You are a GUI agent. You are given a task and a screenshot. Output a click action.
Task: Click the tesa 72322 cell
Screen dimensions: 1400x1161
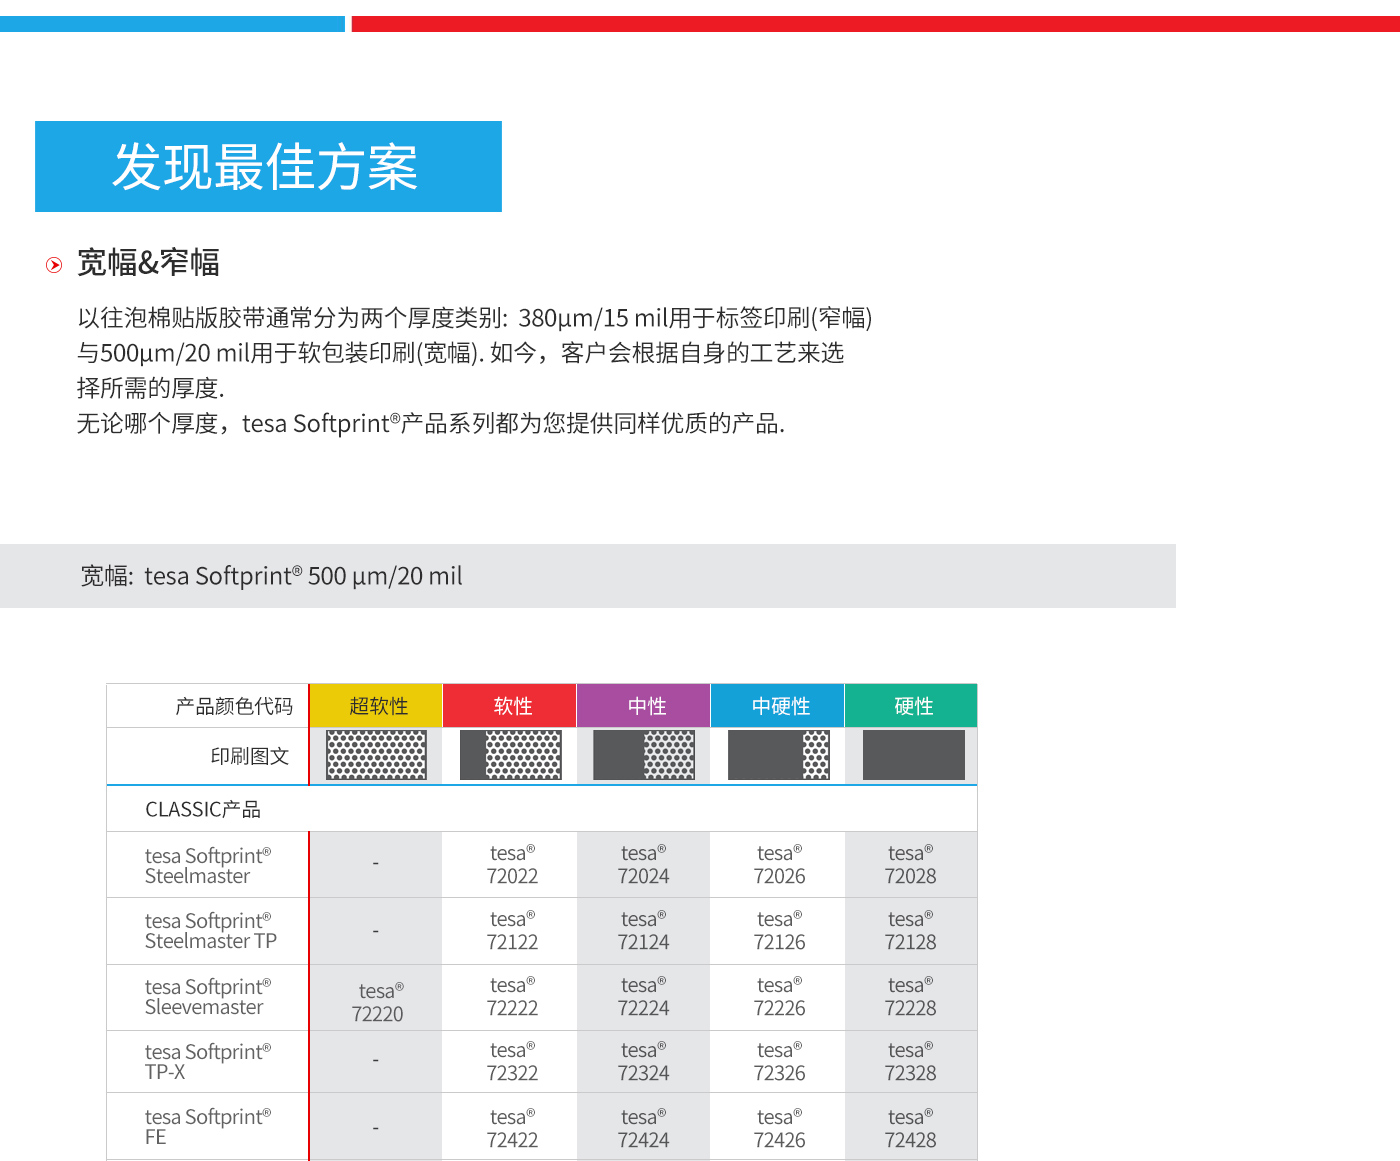tap(512, 1062)
